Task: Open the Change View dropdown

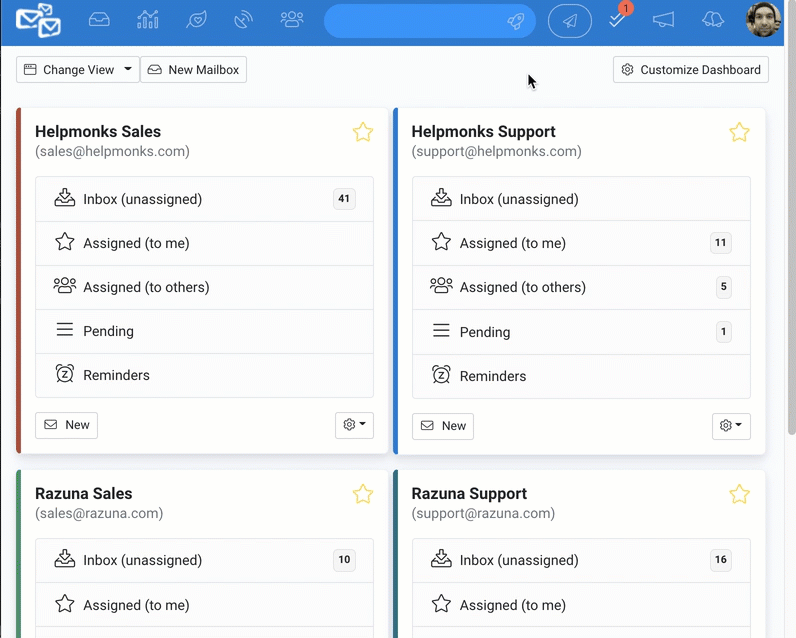Action: point(78,70)
